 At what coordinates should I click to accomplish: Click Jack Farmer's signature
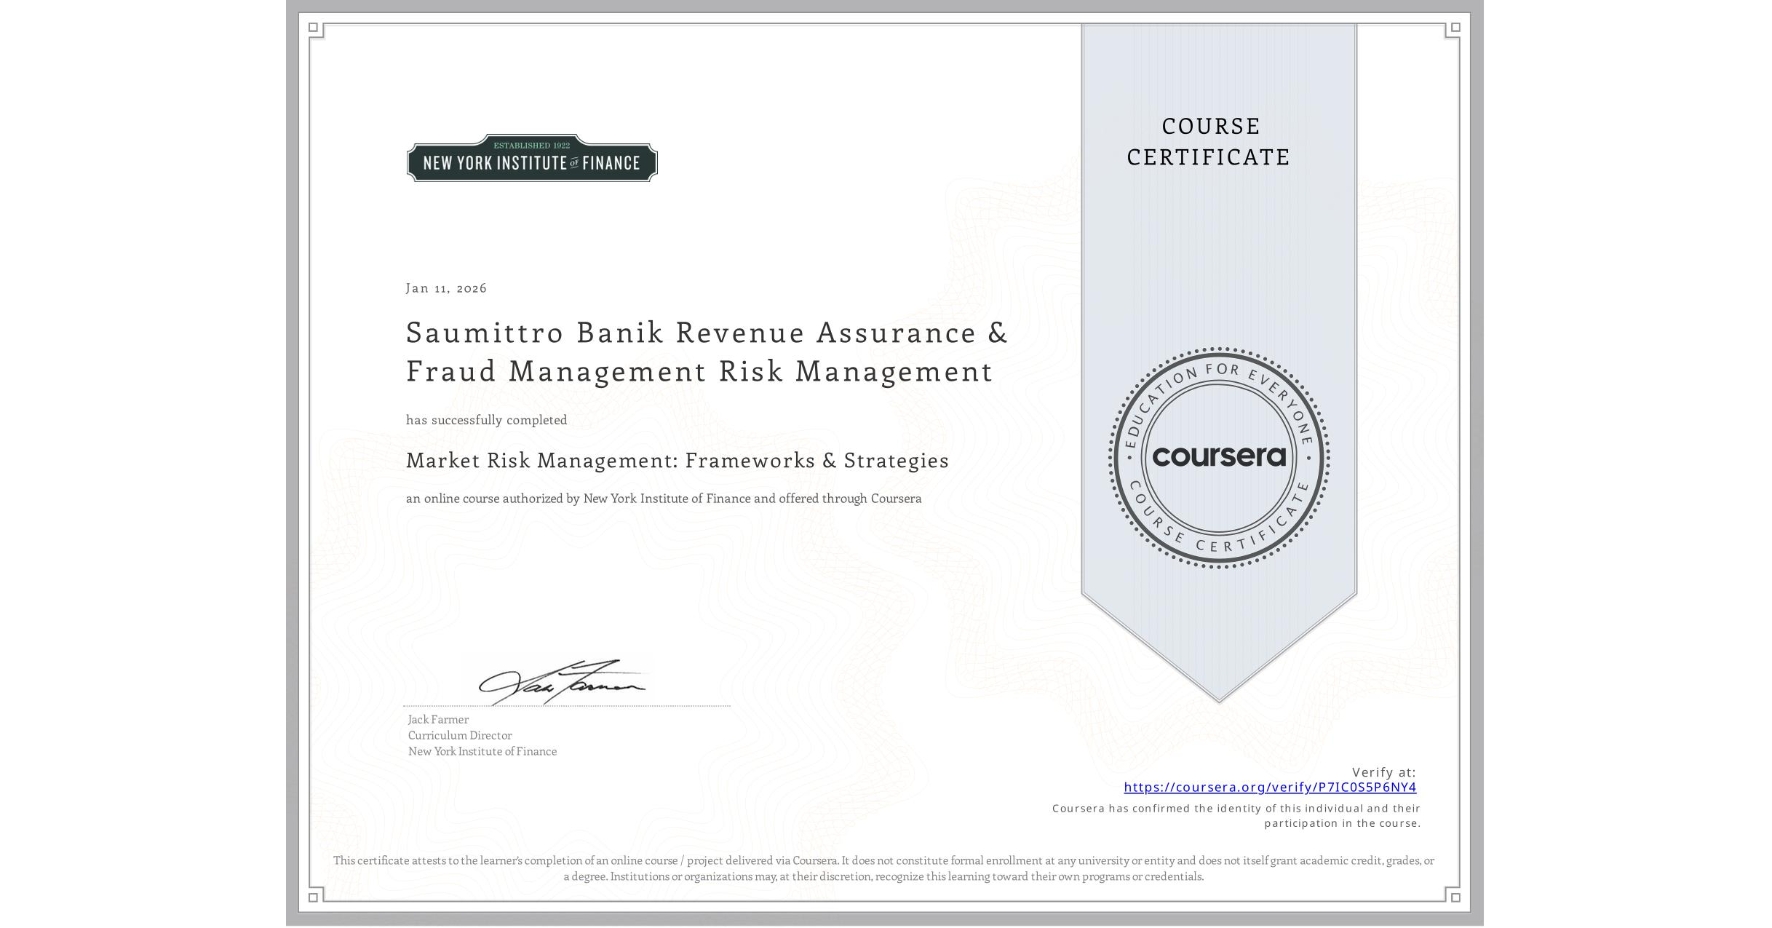click(562, 682)
